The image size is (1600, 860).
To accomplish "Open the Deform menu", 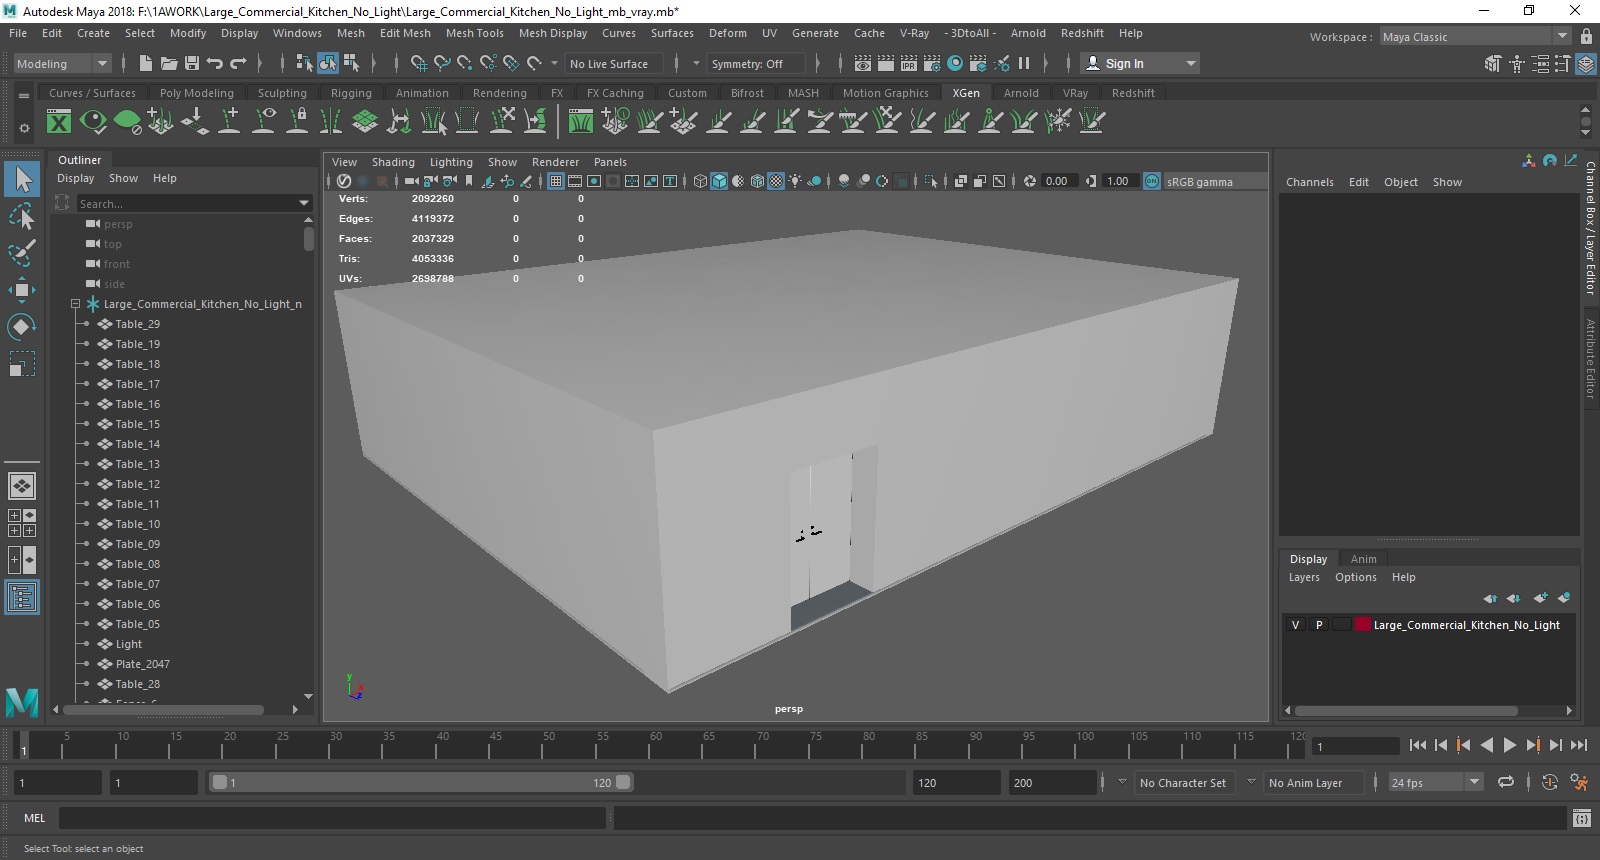I will point(727,33).
